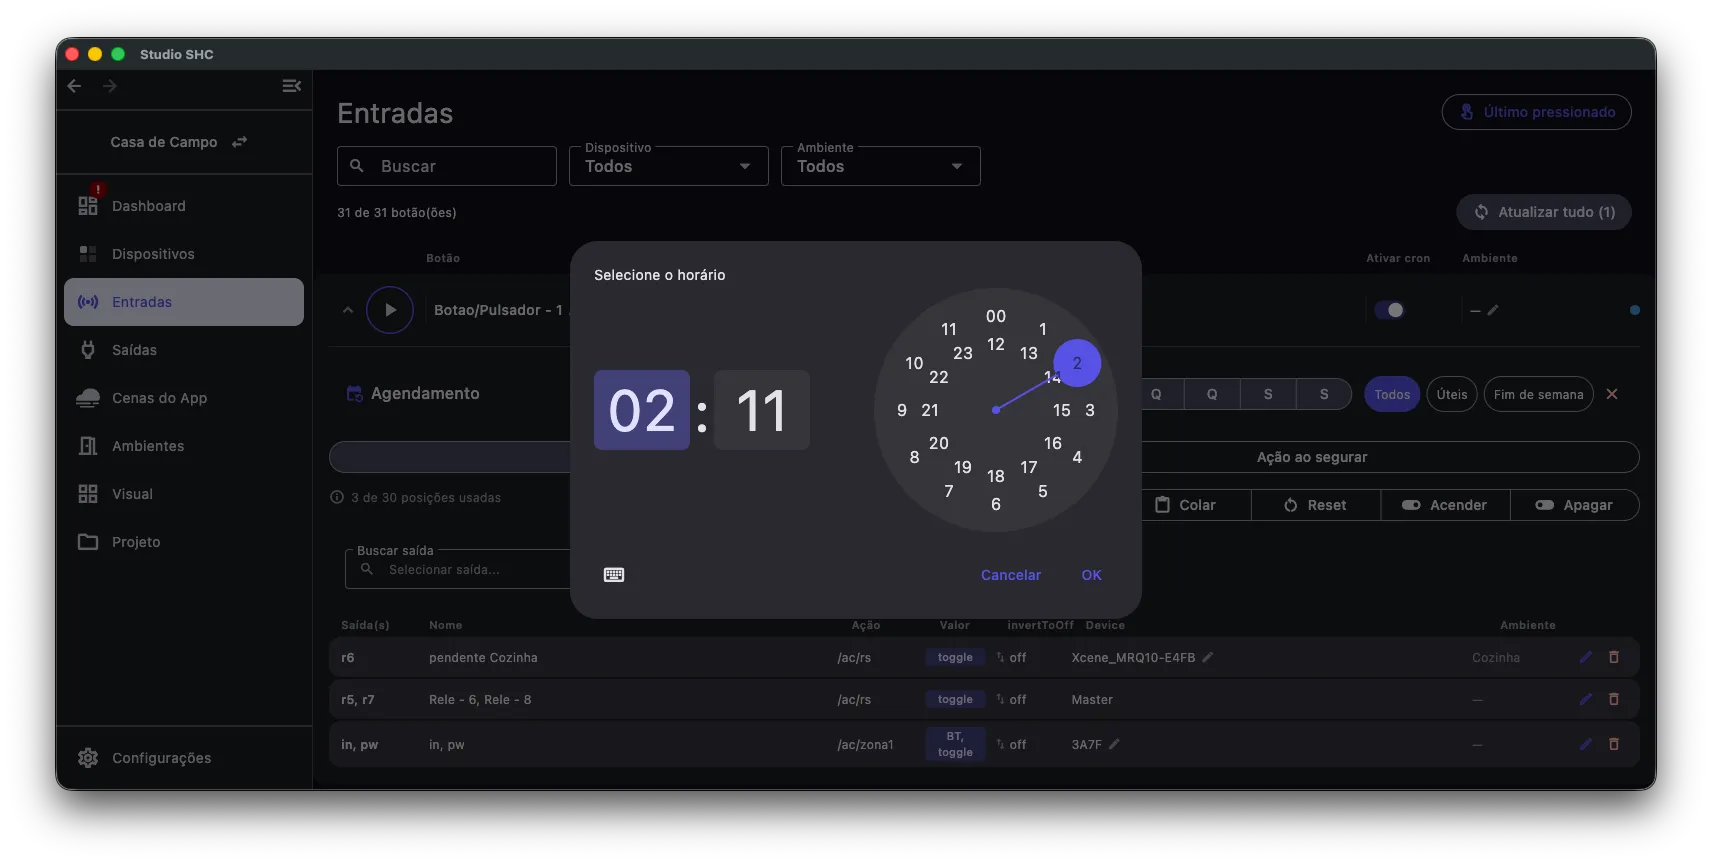Go to Saídas in the sidebar

pyautogui.click(x=183, y=350)
